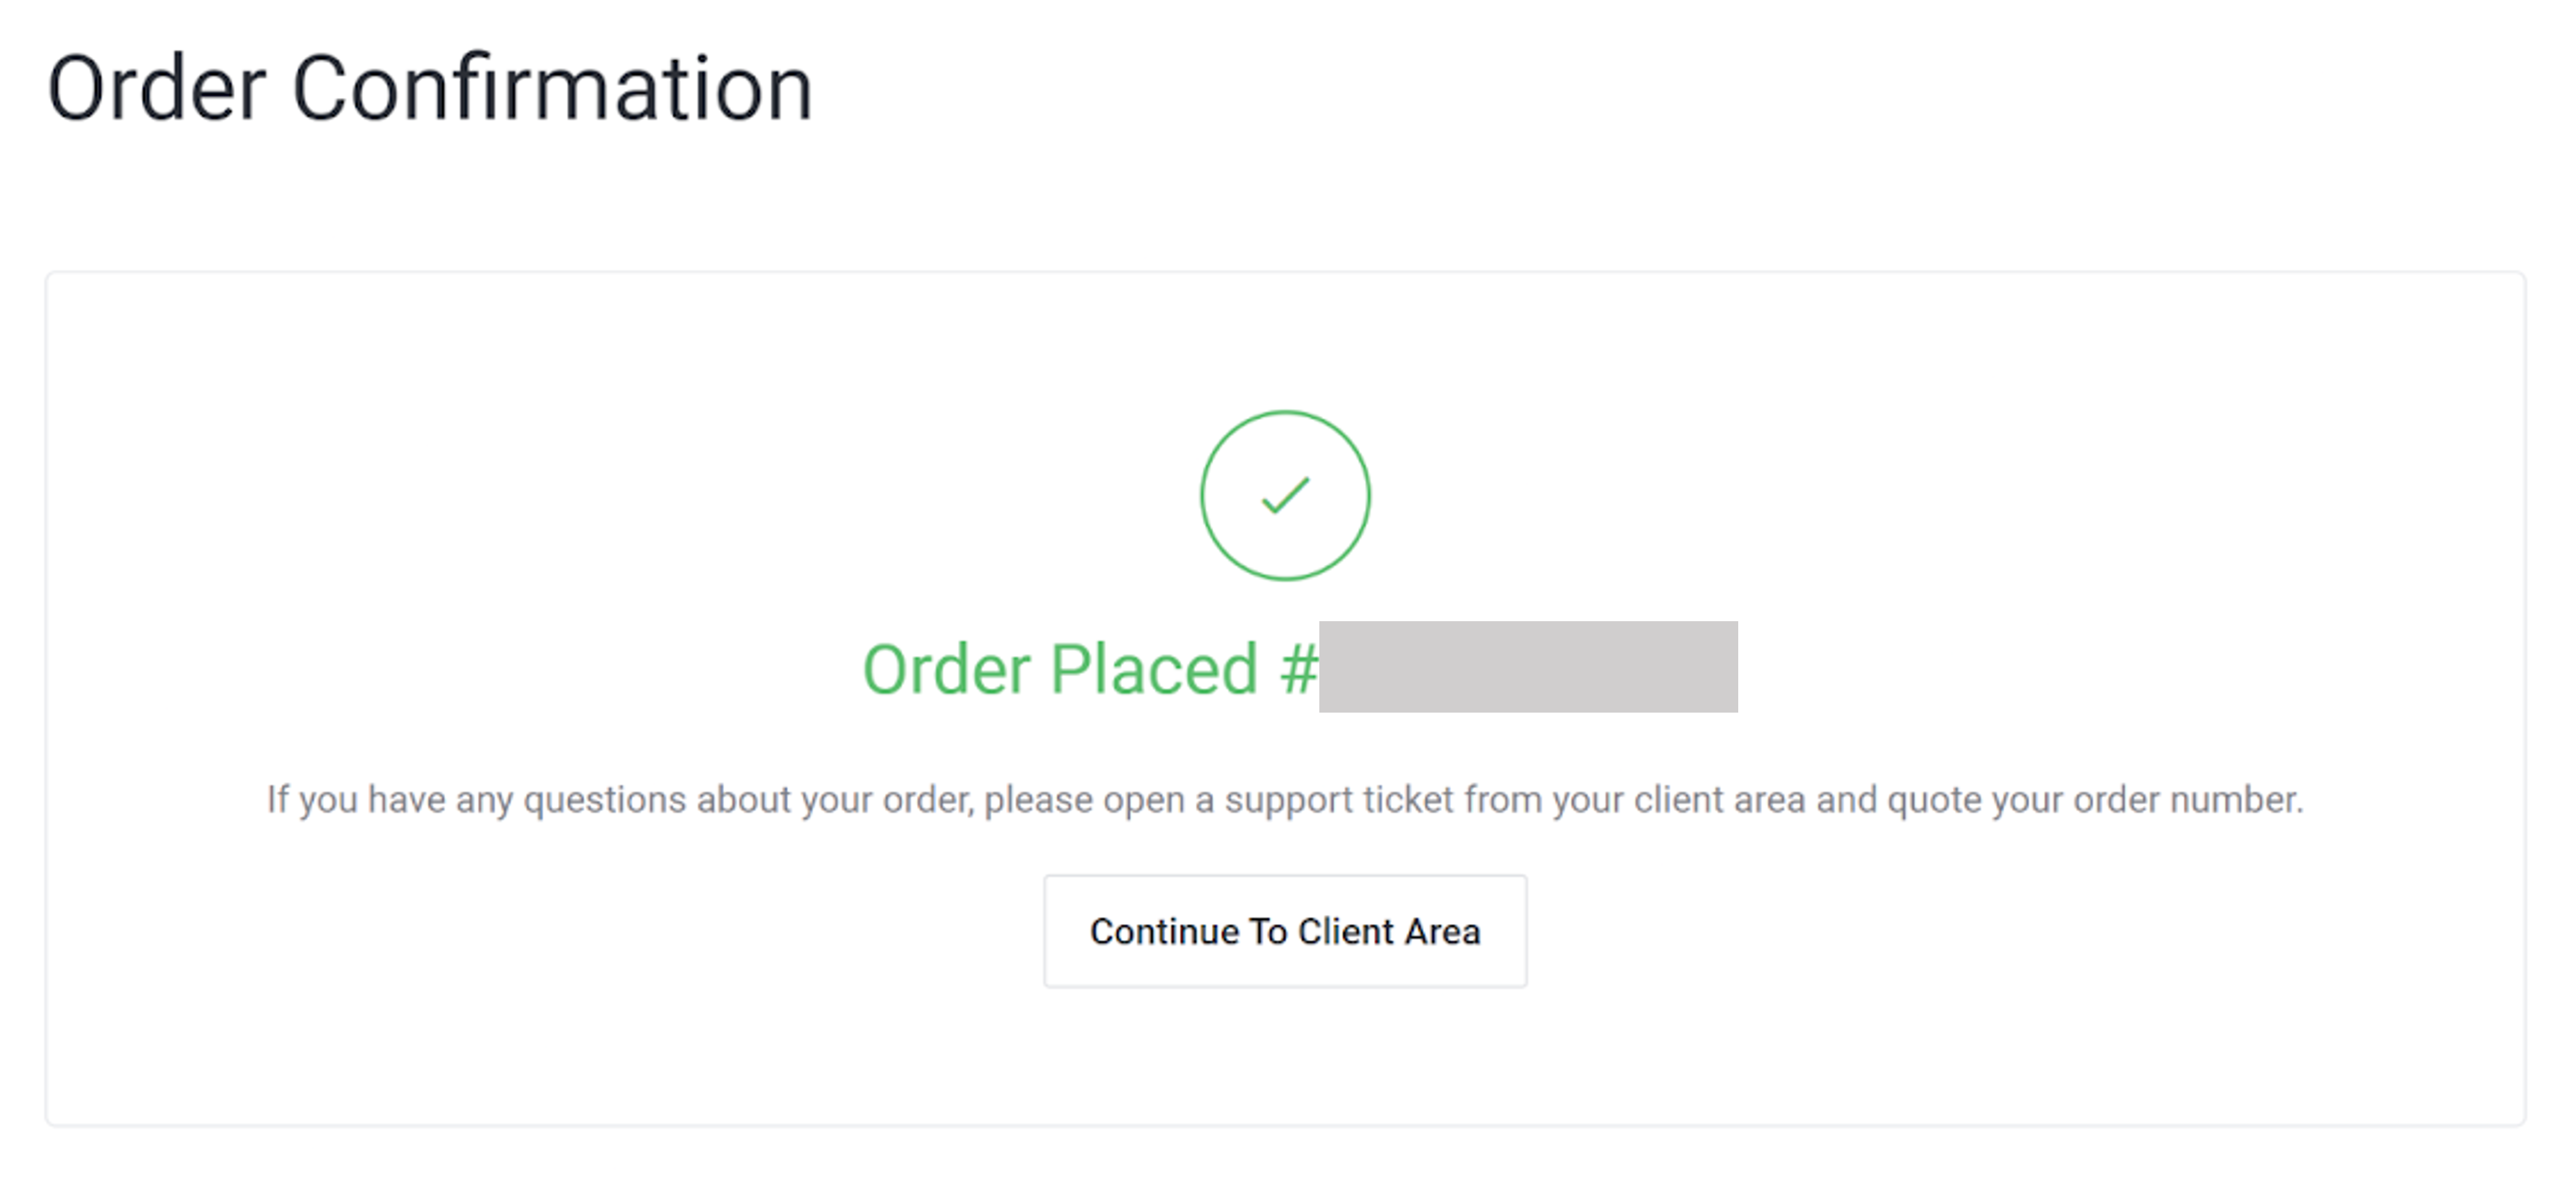Click the gray redacted order number box
Image resolution: width=2576 pixels, height=1182 pixels.
(x=1528, y=667)
